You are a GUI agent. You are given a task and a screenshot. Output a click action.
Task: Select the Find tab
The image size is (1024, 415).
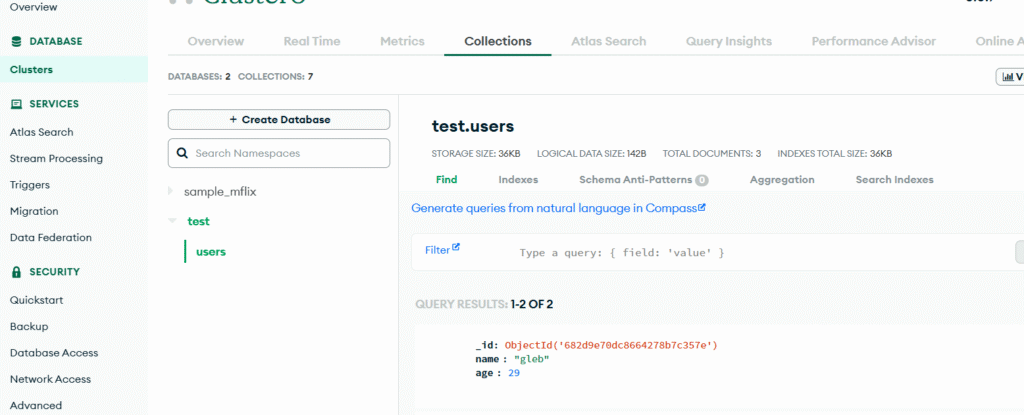pyautogui.click(x=447, y=180)
